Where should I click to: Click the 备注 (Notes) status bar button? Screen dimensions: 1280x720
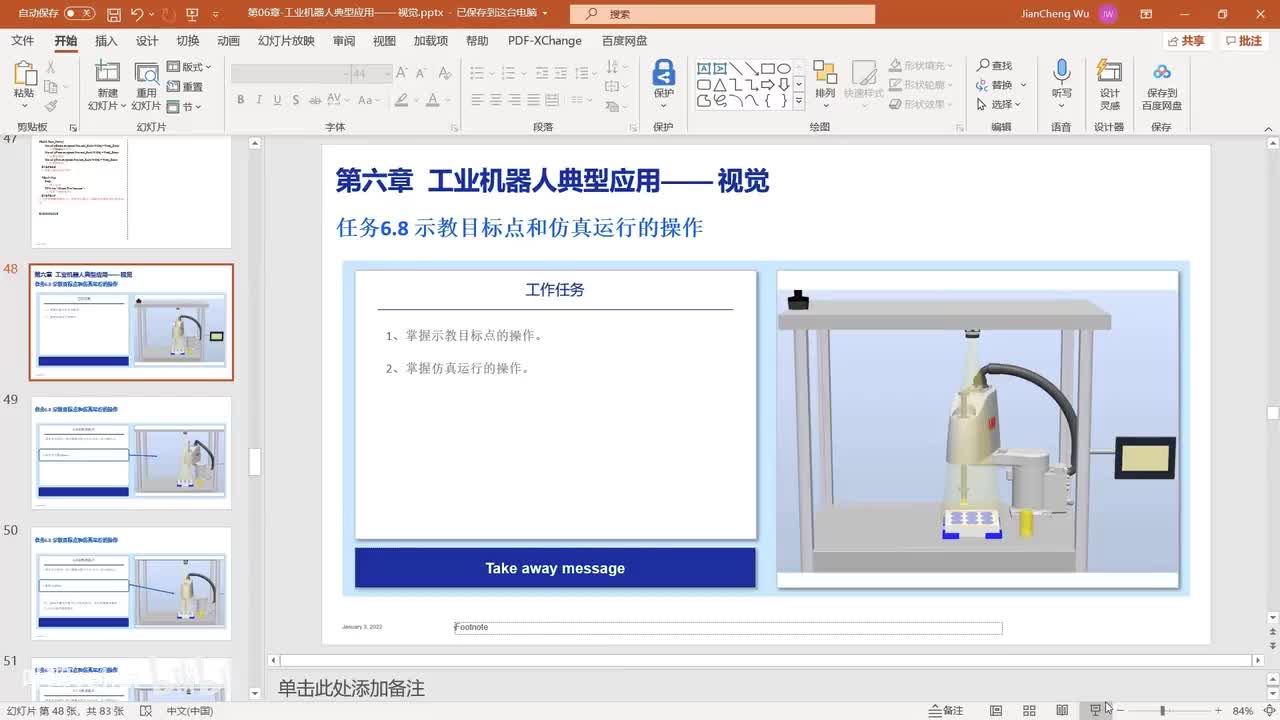coord(946,710)
